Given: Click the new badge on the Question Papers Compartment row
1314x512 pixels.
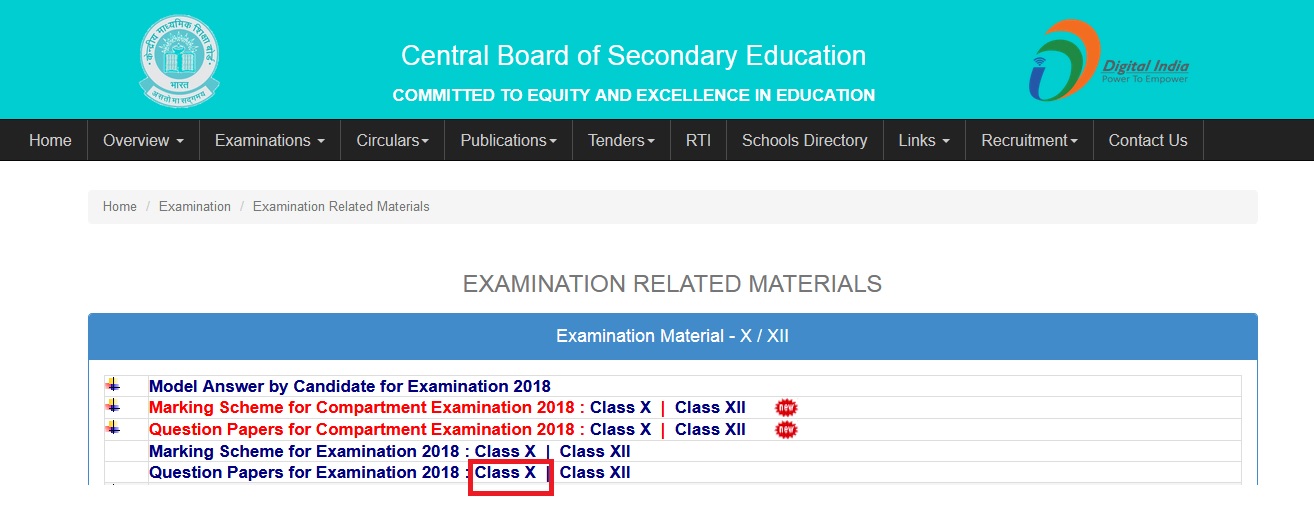Looking at the screenshot, I should point(787,430).
